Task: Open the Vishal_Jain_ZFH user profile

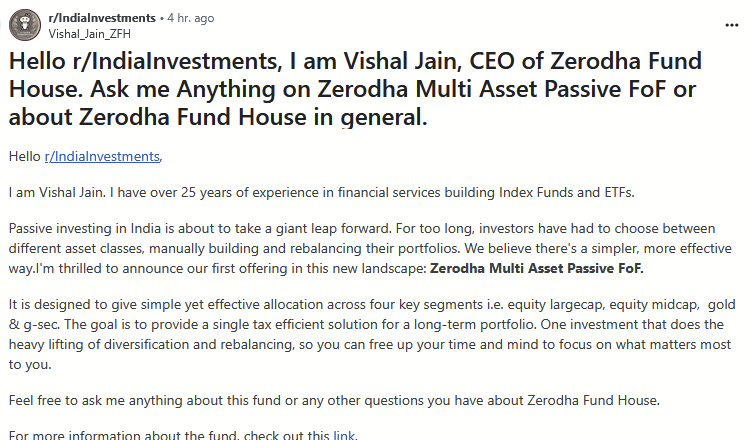Action: (90, 34)
